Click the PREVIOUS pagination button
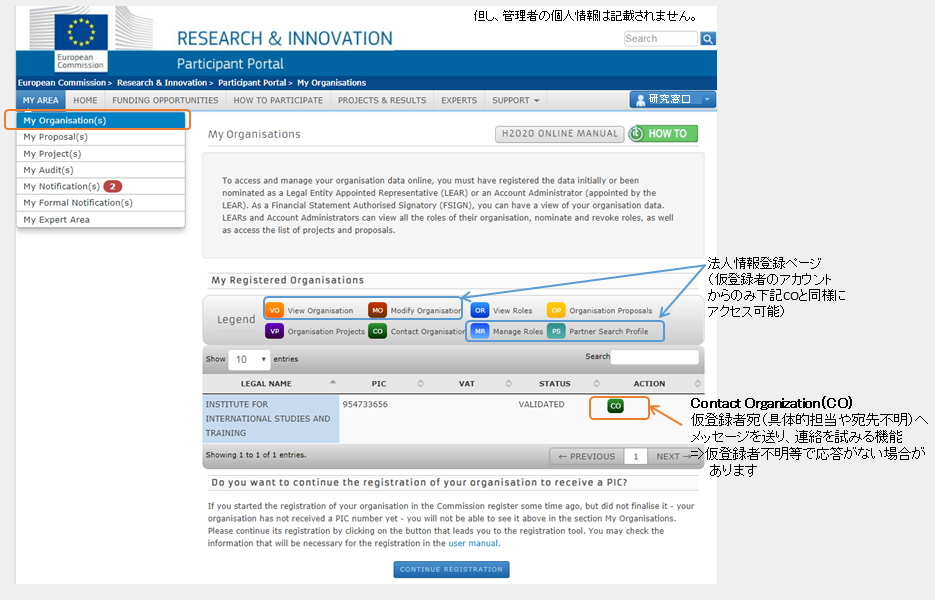The width and height of the screenshot is (935, 600). point(587,456)
